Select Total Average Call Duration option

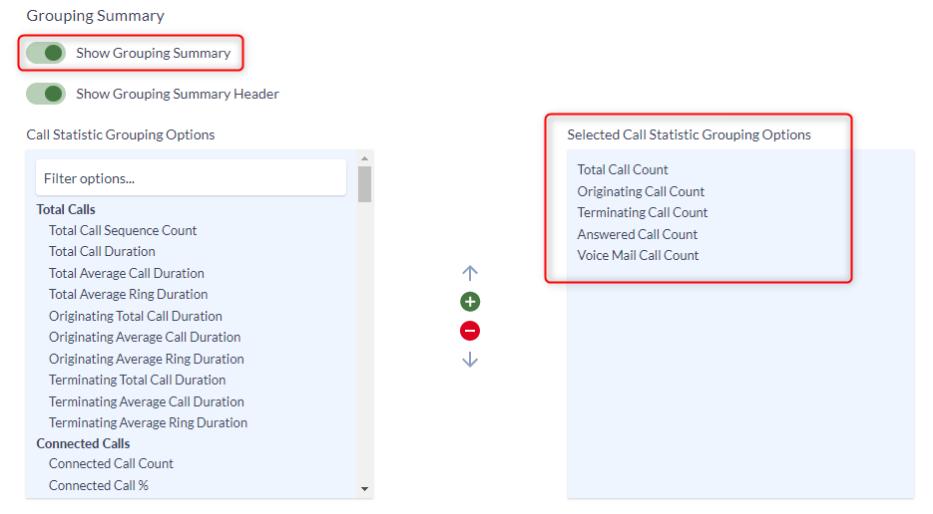click(126, 273)
